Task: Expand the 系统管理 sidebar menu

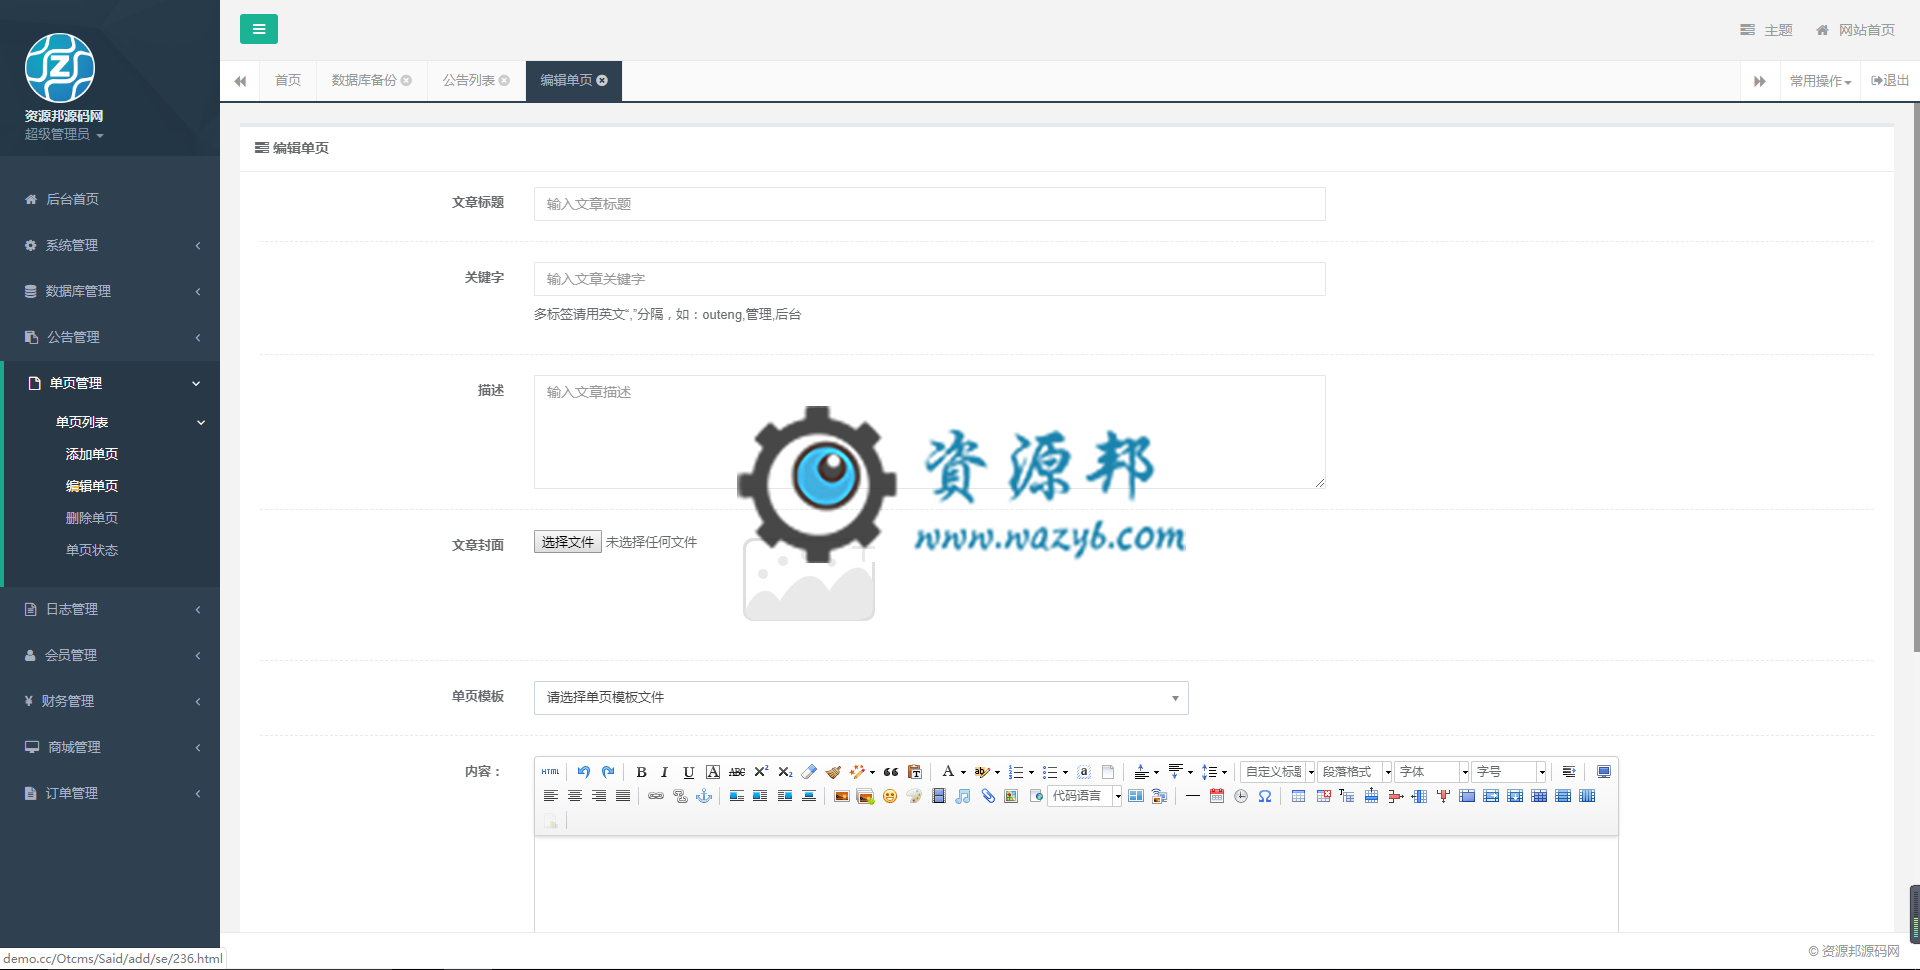Action: coord(110,245)
